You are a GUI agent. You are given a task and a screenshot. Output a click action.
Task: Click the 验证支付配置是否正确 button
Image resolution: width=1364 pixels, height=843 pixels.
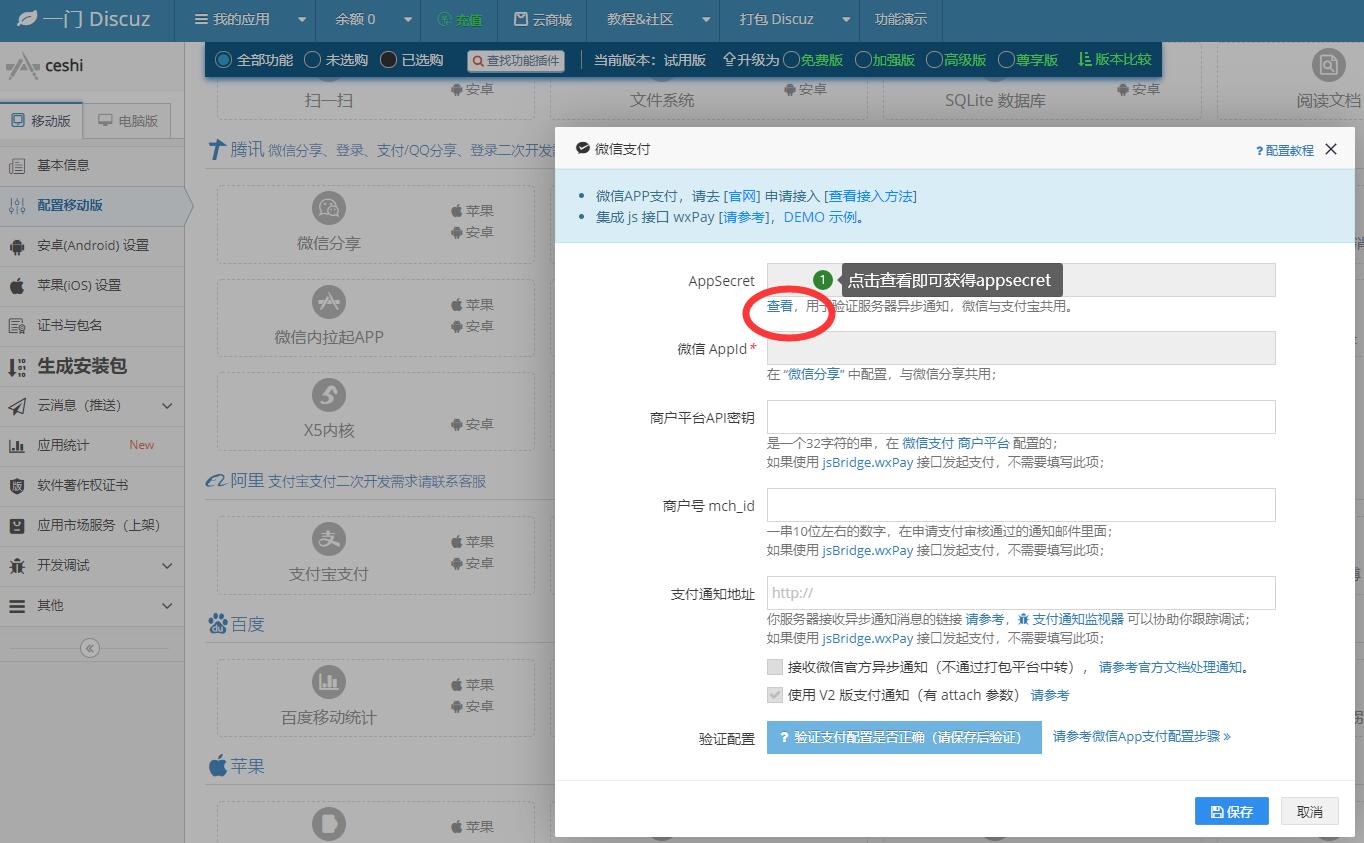(904, 737)
